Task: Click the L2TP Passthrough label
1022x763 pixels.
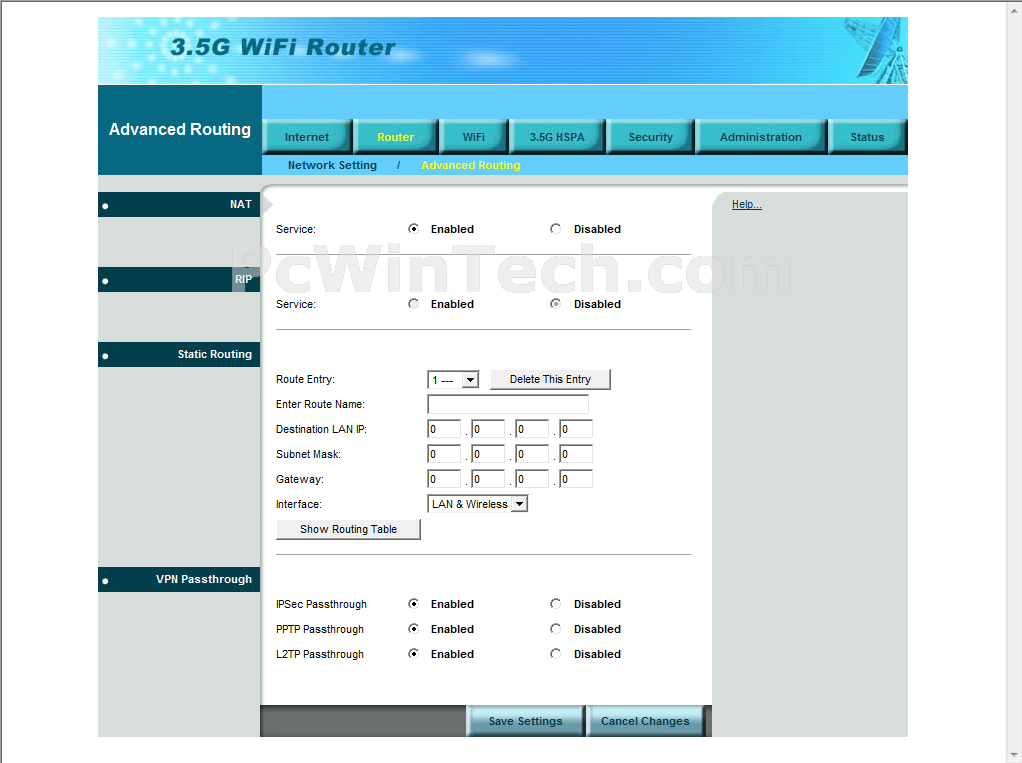Action: [320, 654]
